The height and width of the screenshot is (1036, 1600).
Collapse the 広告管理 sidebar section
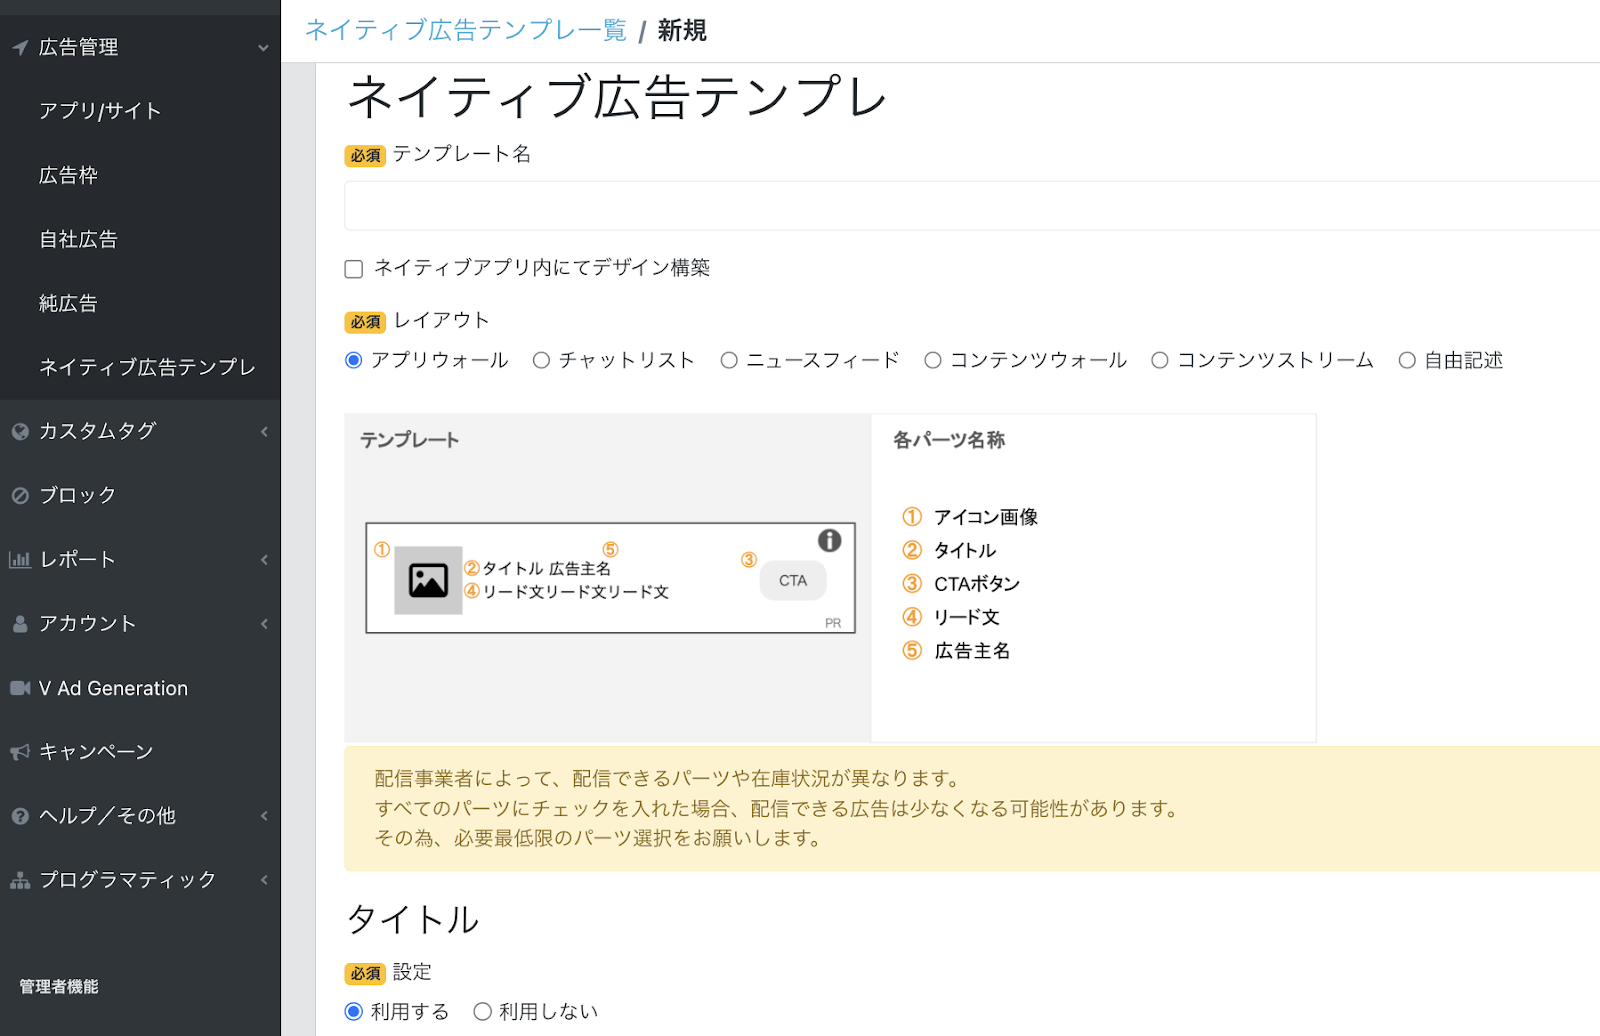264,46
